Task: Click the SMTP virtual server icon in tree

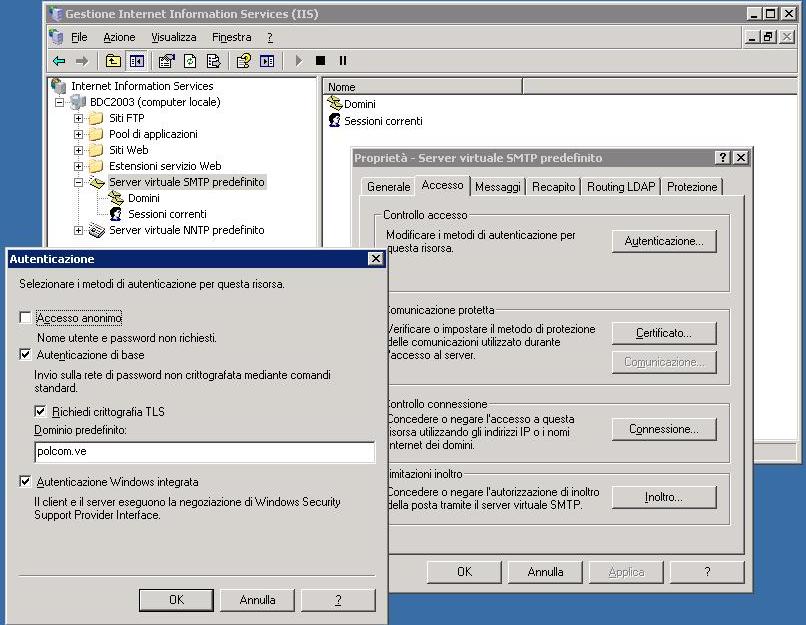Action: [97, 182]
